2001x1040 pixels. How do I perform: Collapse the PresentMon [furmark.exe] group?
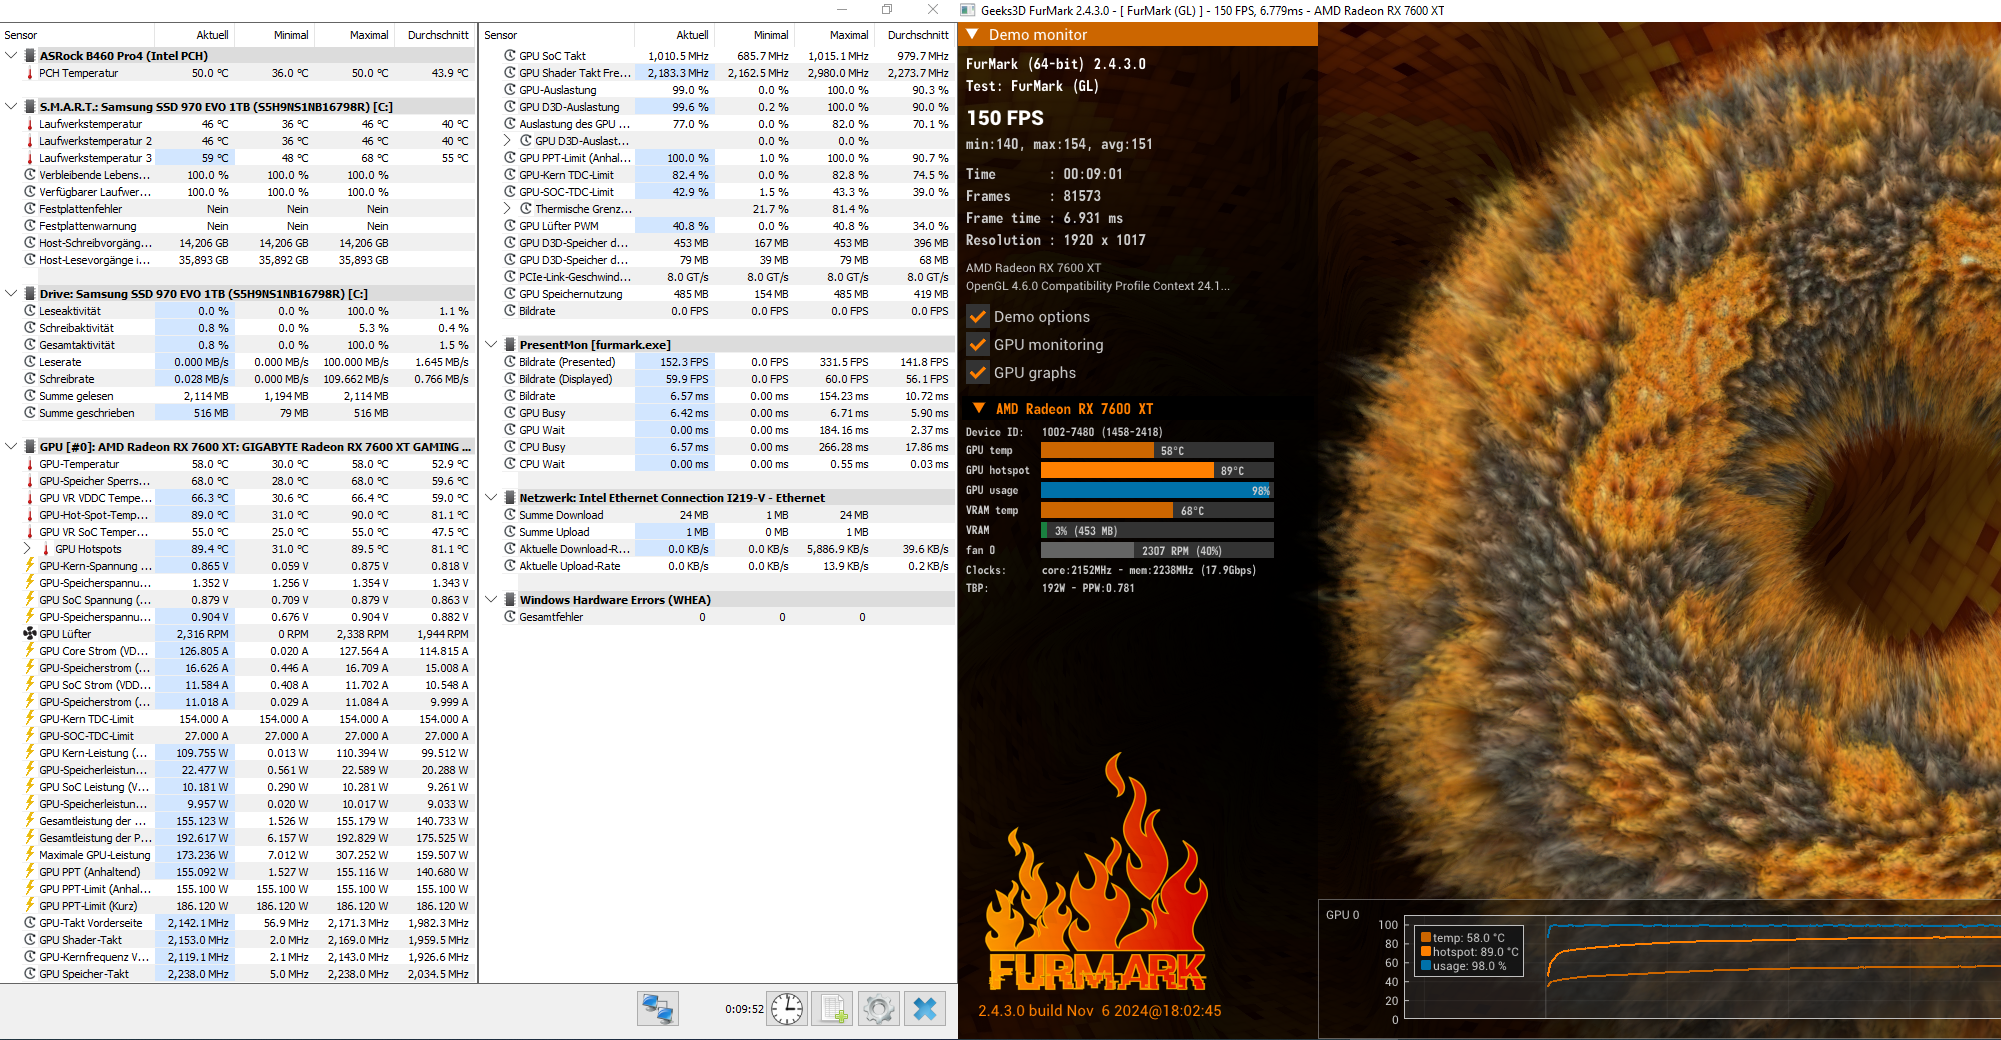tap(491, 345)
